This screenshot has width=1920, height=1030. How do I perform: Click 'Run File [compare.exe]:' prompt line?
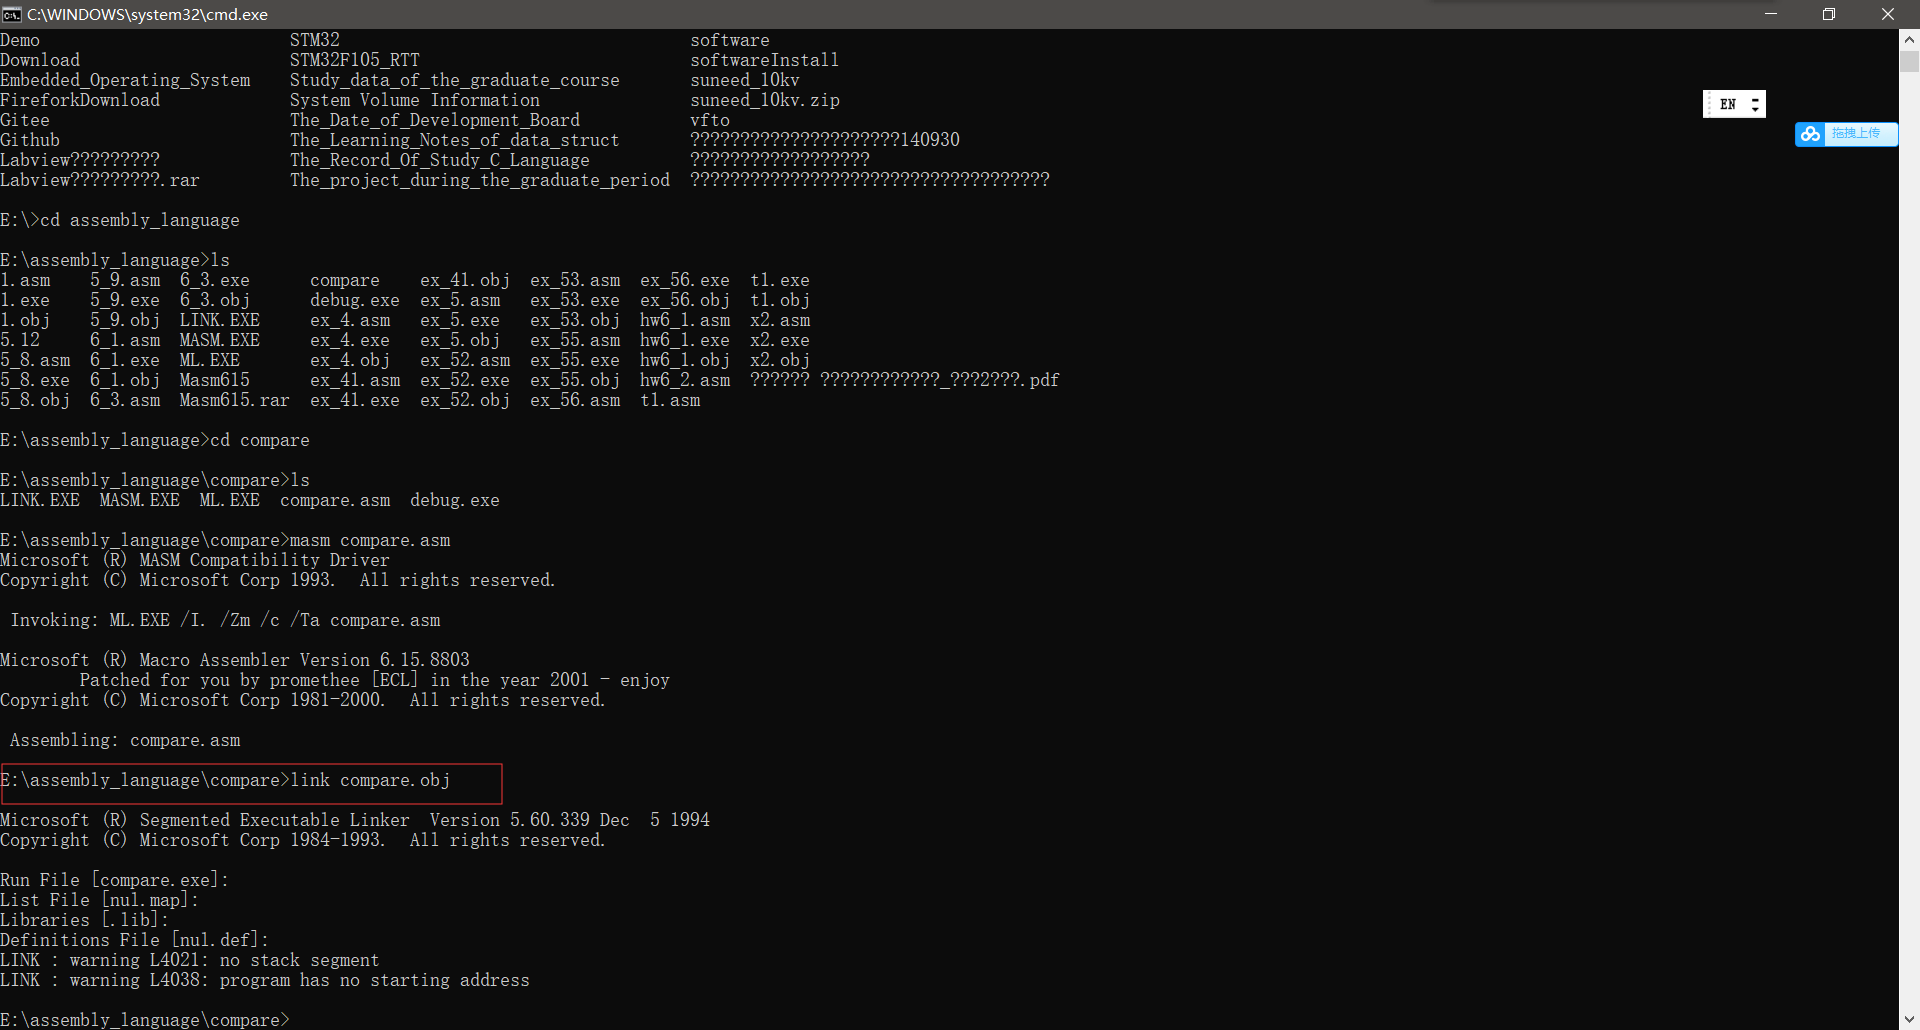click(x=115, y=880)
